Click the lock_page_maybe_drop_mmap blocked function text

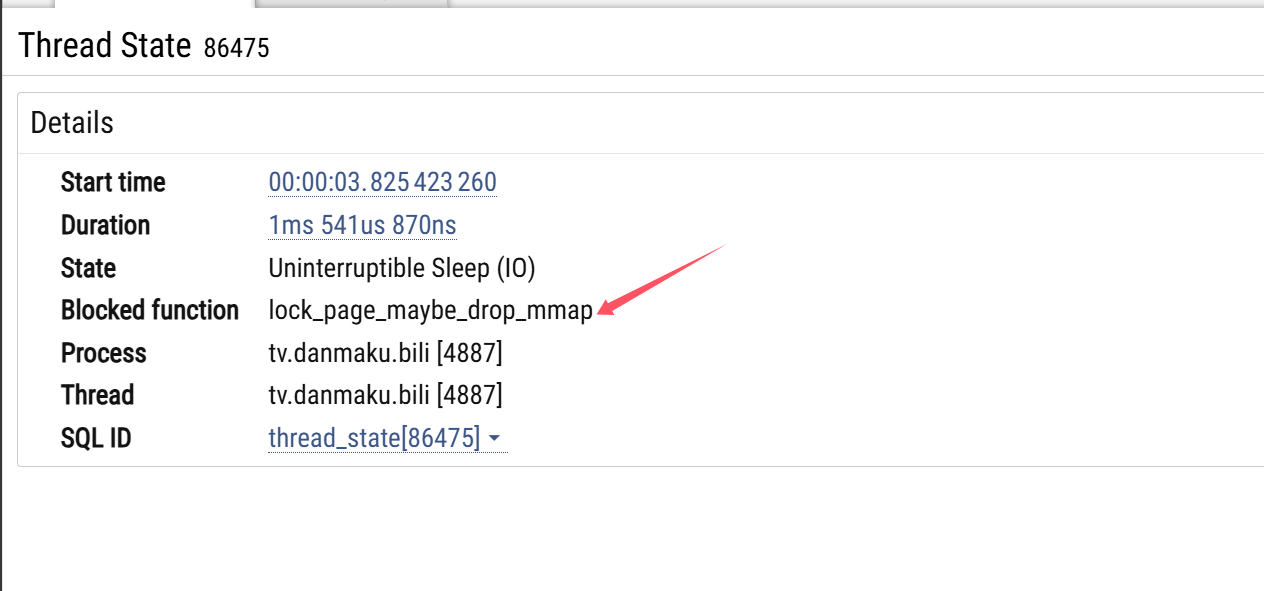tap(430, 310)
